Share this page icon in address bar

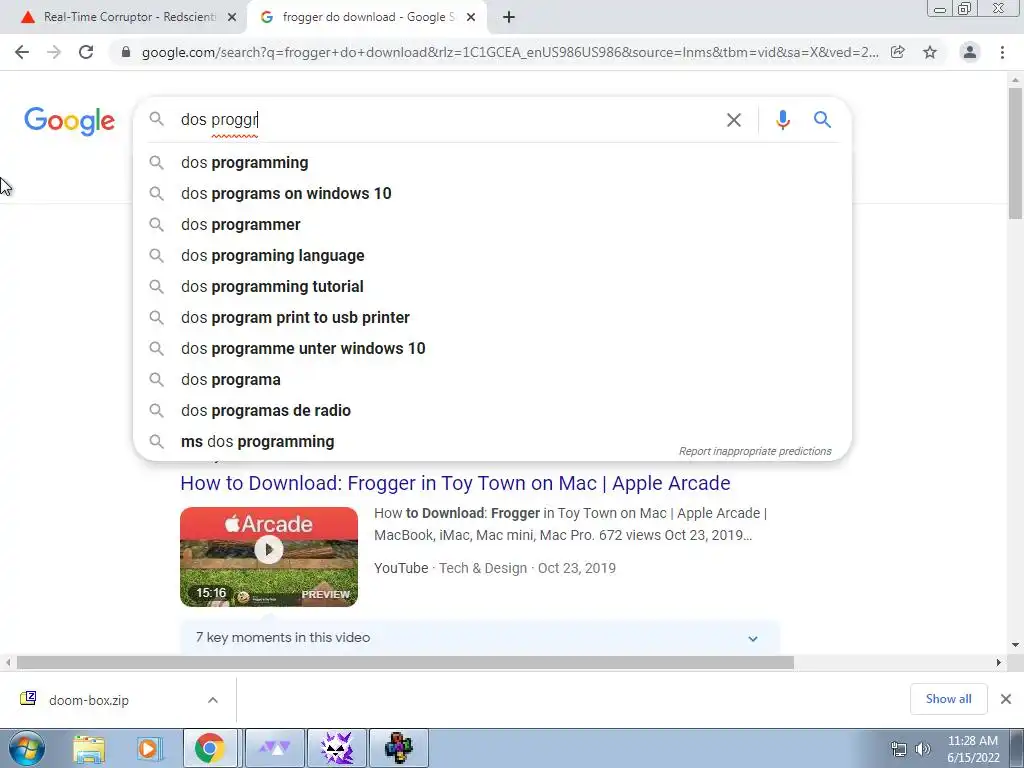(x=898, y=52)
